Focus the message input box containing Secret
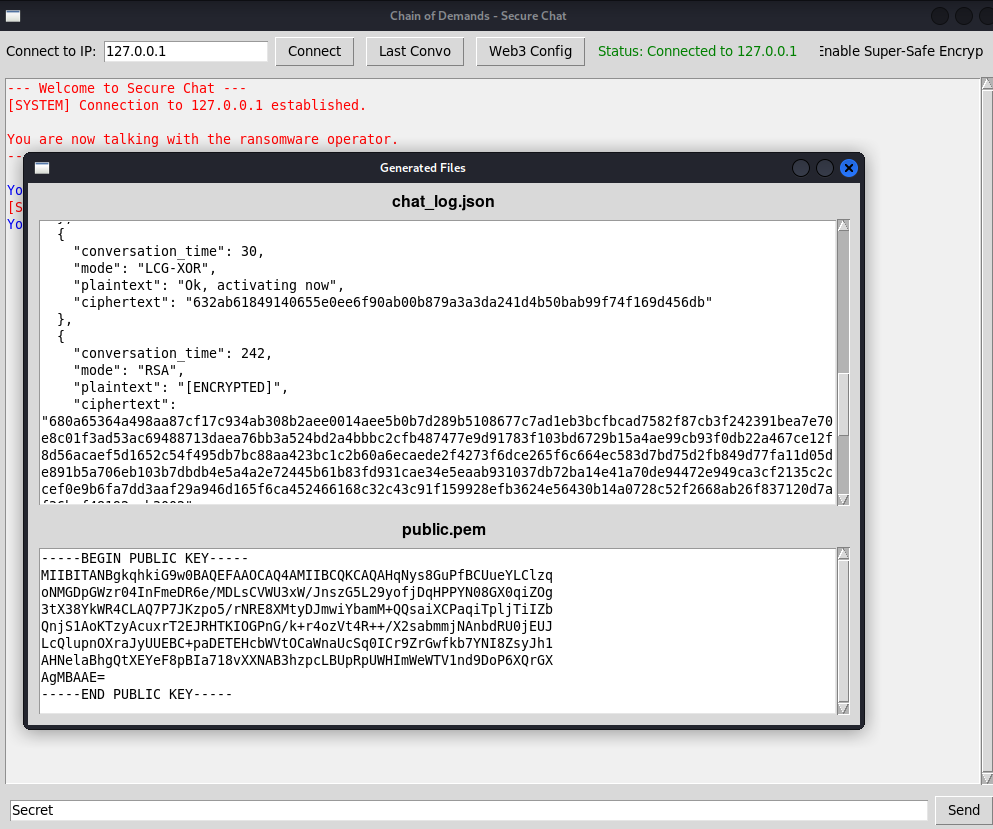The image size is (993, 829). coord(468,810)
